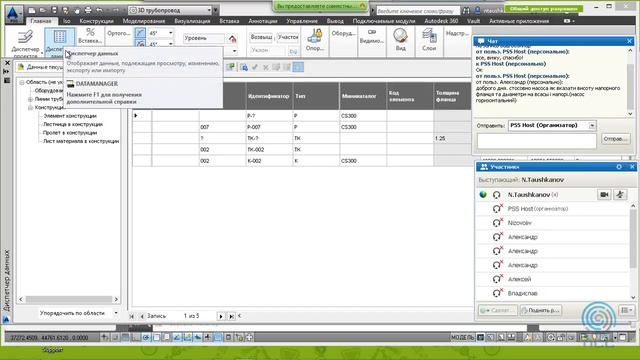Click the Вставка... percent icon button
The image size is (640, 360).
point(90,36)
